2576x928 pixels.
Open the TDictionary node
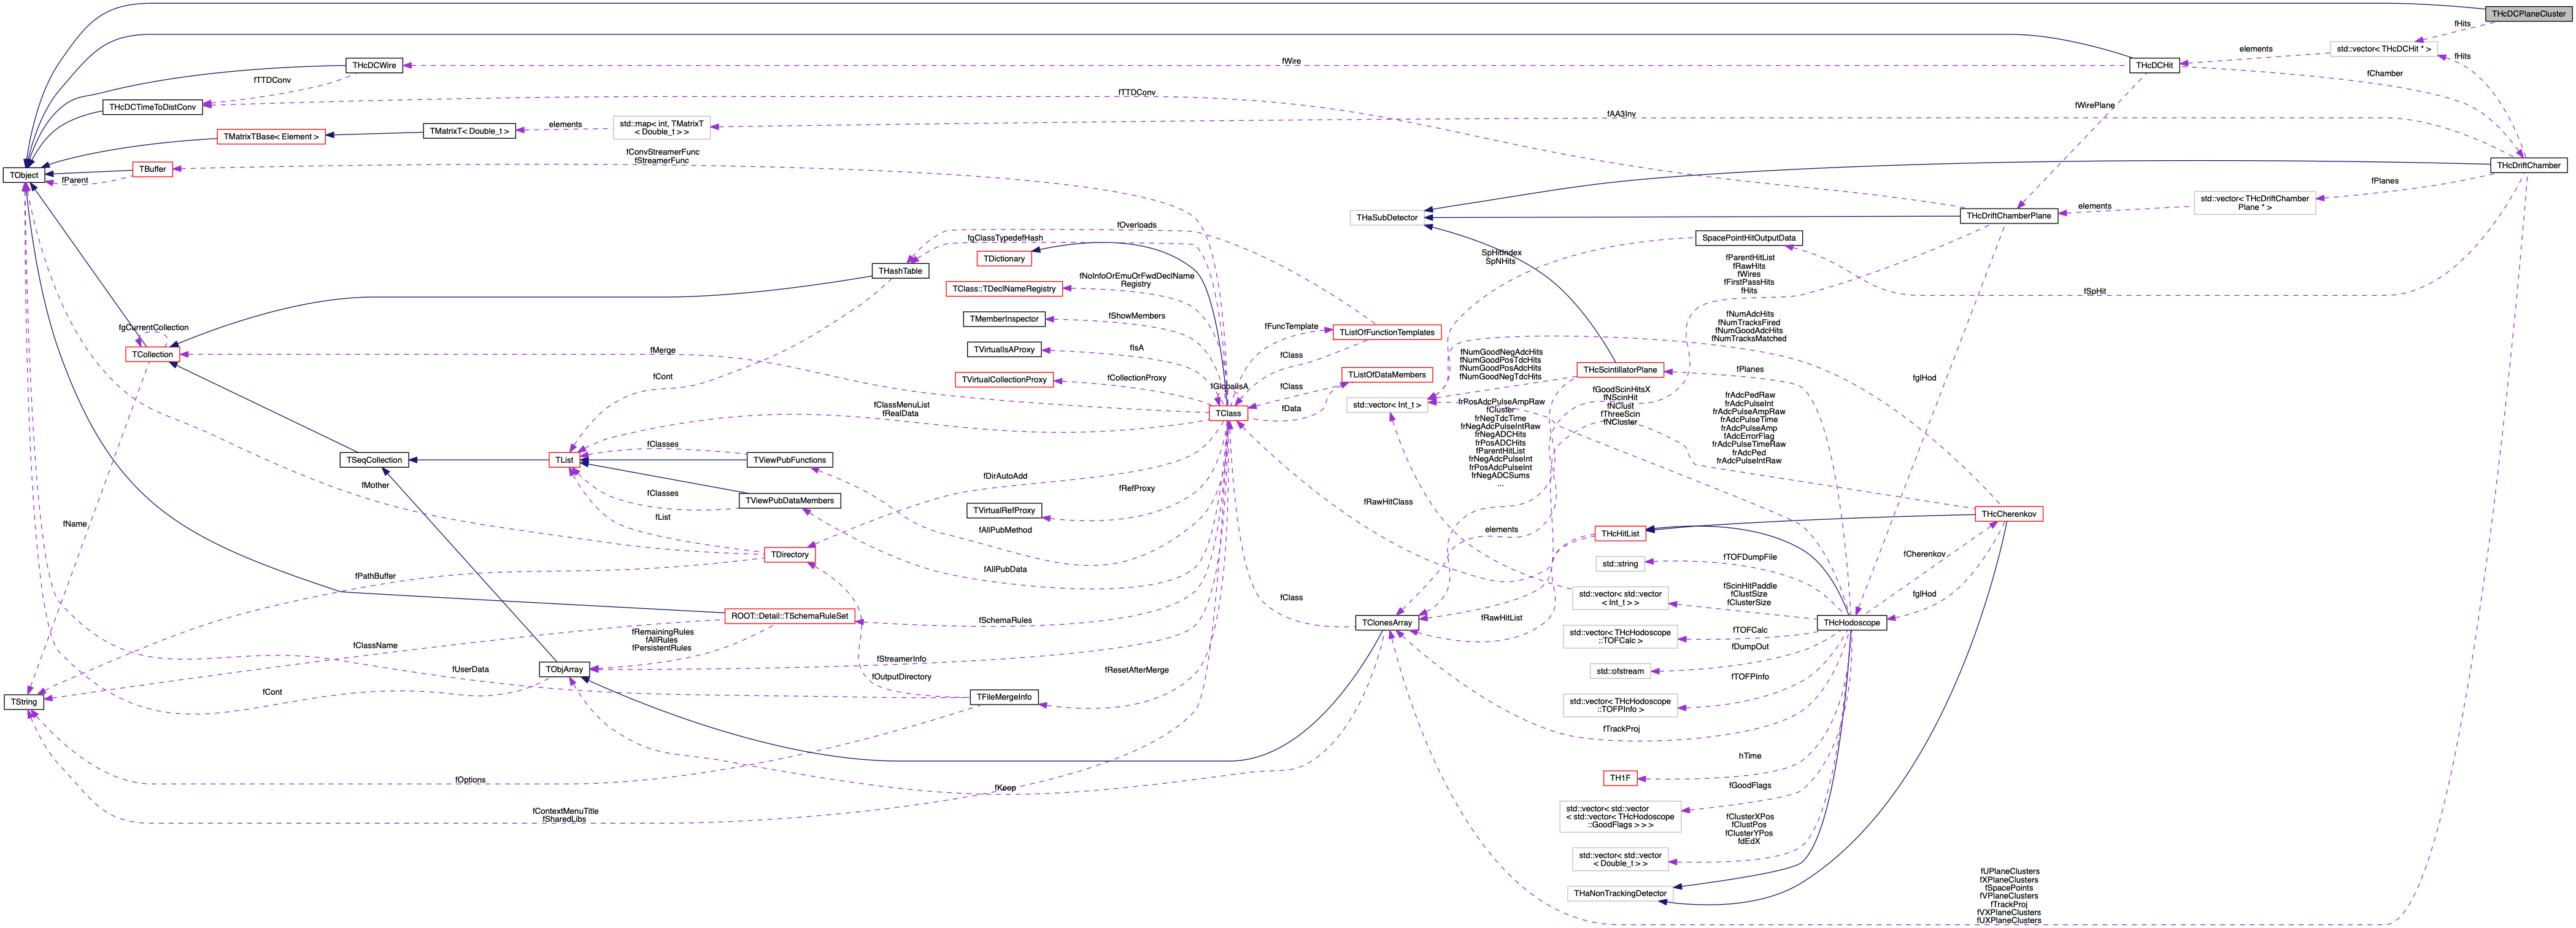tap(1003, 259)
